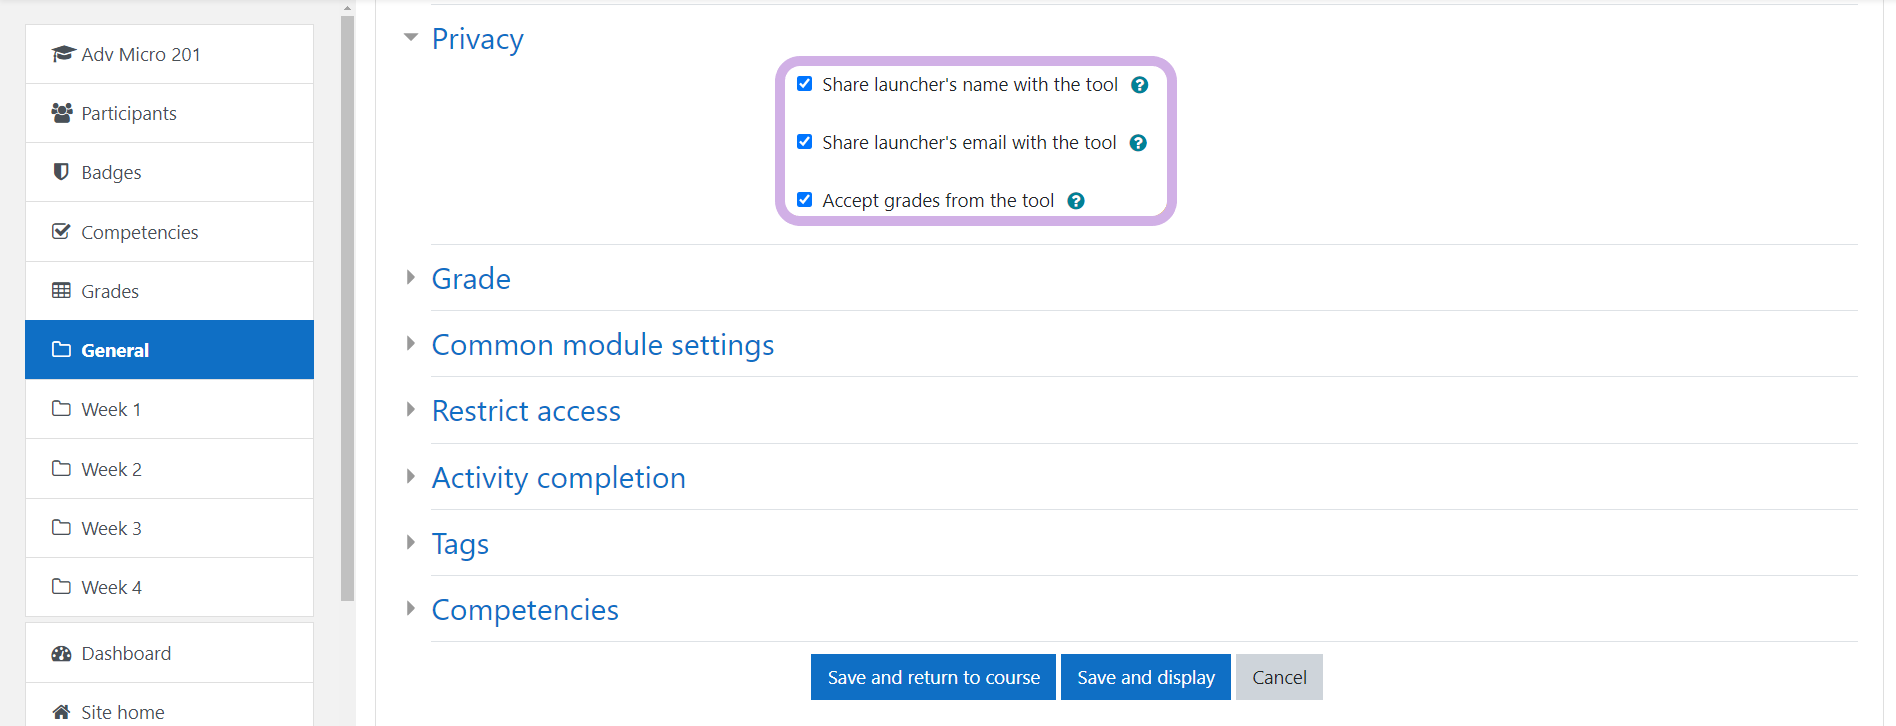Click the Badges shield icon
The height and width of the screenshot is (726, 1896).
pyautogui.click(x=61, y=172)
